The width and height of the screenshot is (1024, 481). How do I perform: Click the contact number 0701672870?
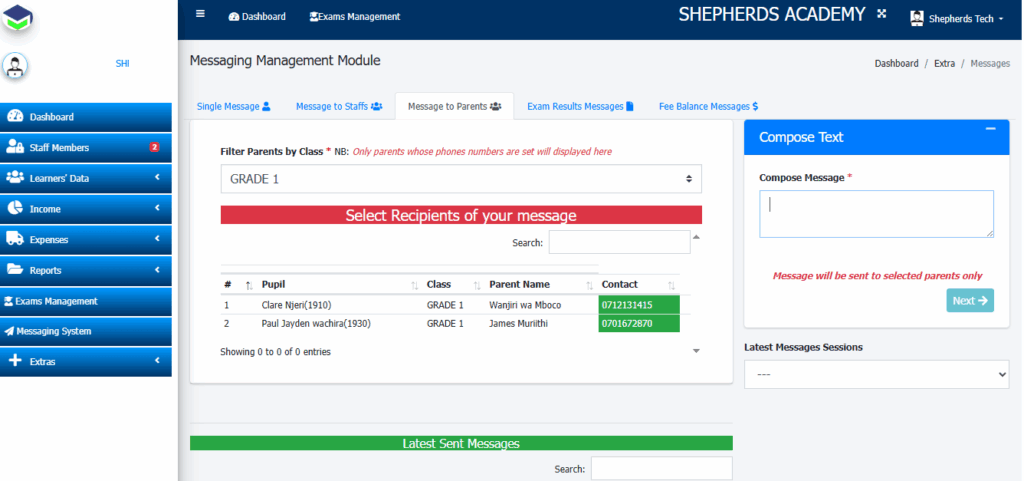point(627,323)
